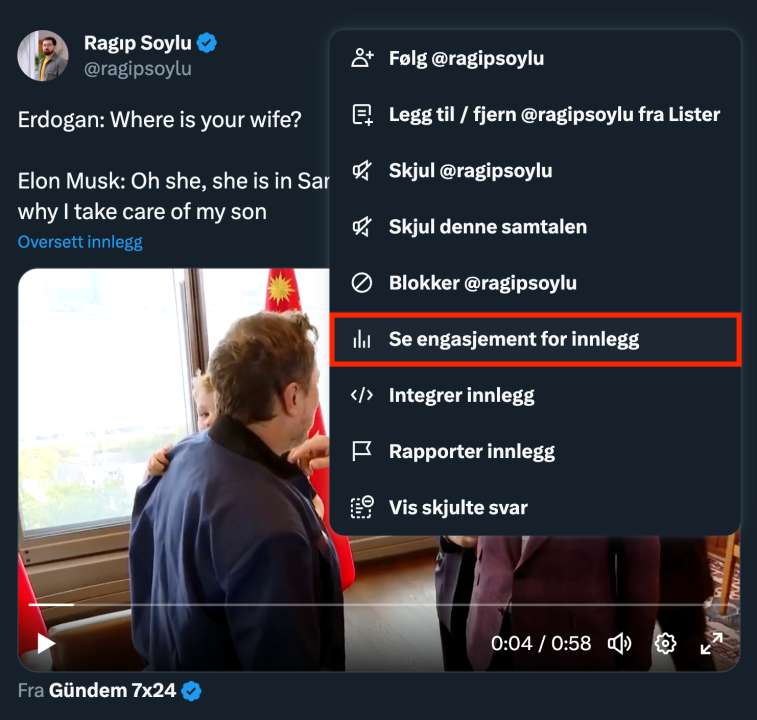The height and width of the screenshot is (720, 757).
Task: Click Ragıp Soylu's profile avatar
Action: pyautogui.click(x=43, y=56)
